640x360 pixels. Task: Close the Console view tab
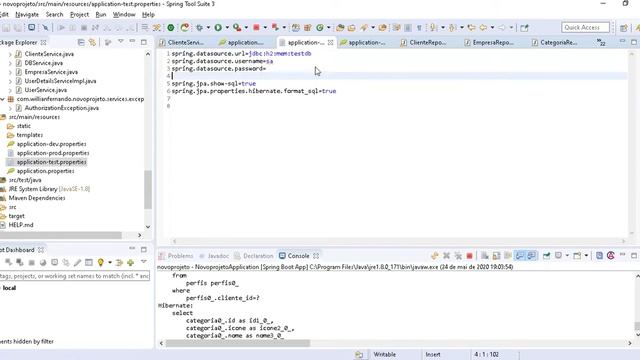click(316, 256)
